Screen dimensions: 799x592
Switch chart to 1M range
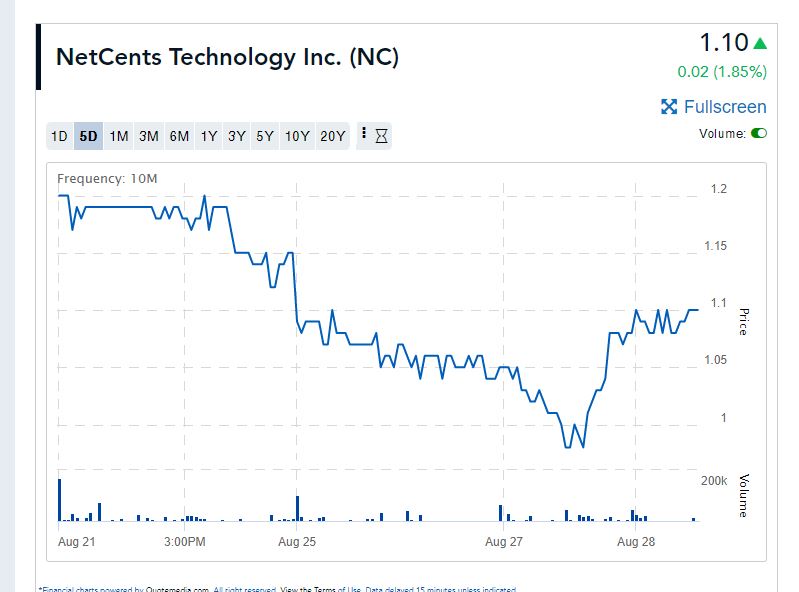click(119, 136)
